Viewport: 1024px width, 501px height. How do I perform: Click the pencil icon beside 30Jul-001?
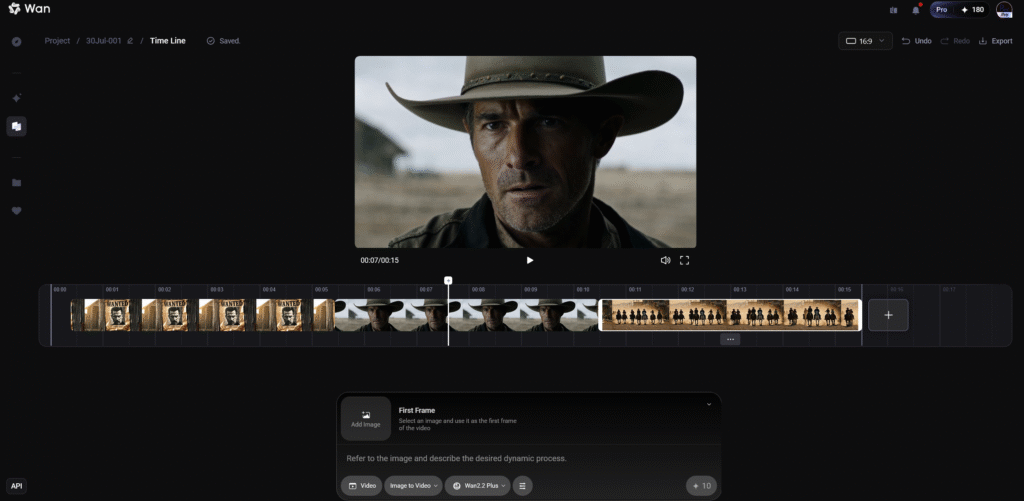130,41
